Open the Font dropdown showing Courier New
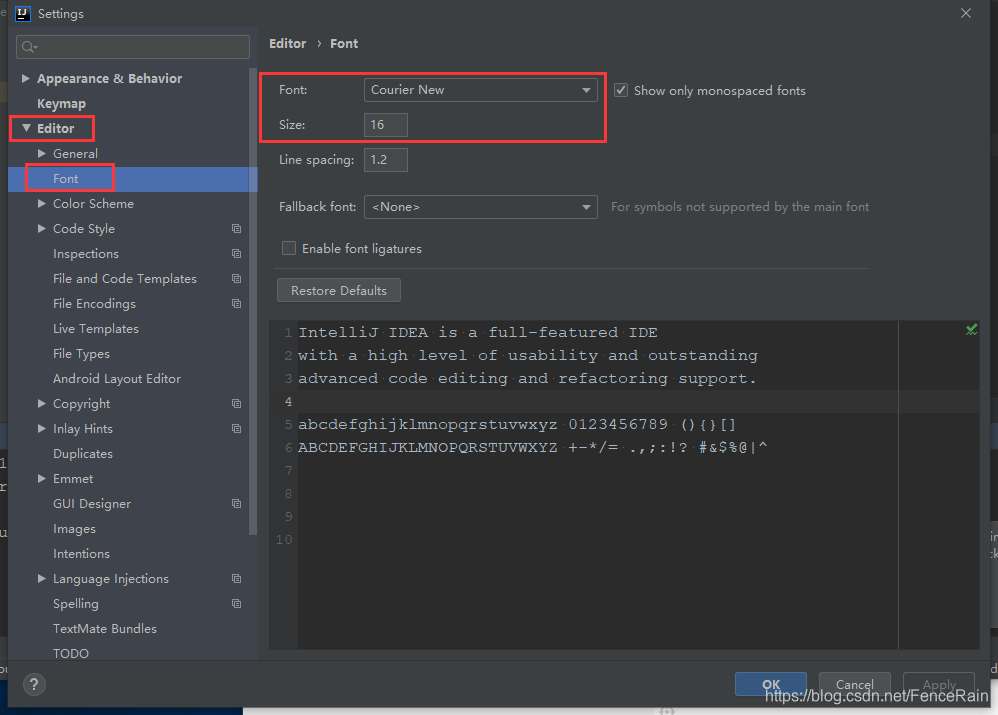998x715 pixels. [x=481, y=90]
